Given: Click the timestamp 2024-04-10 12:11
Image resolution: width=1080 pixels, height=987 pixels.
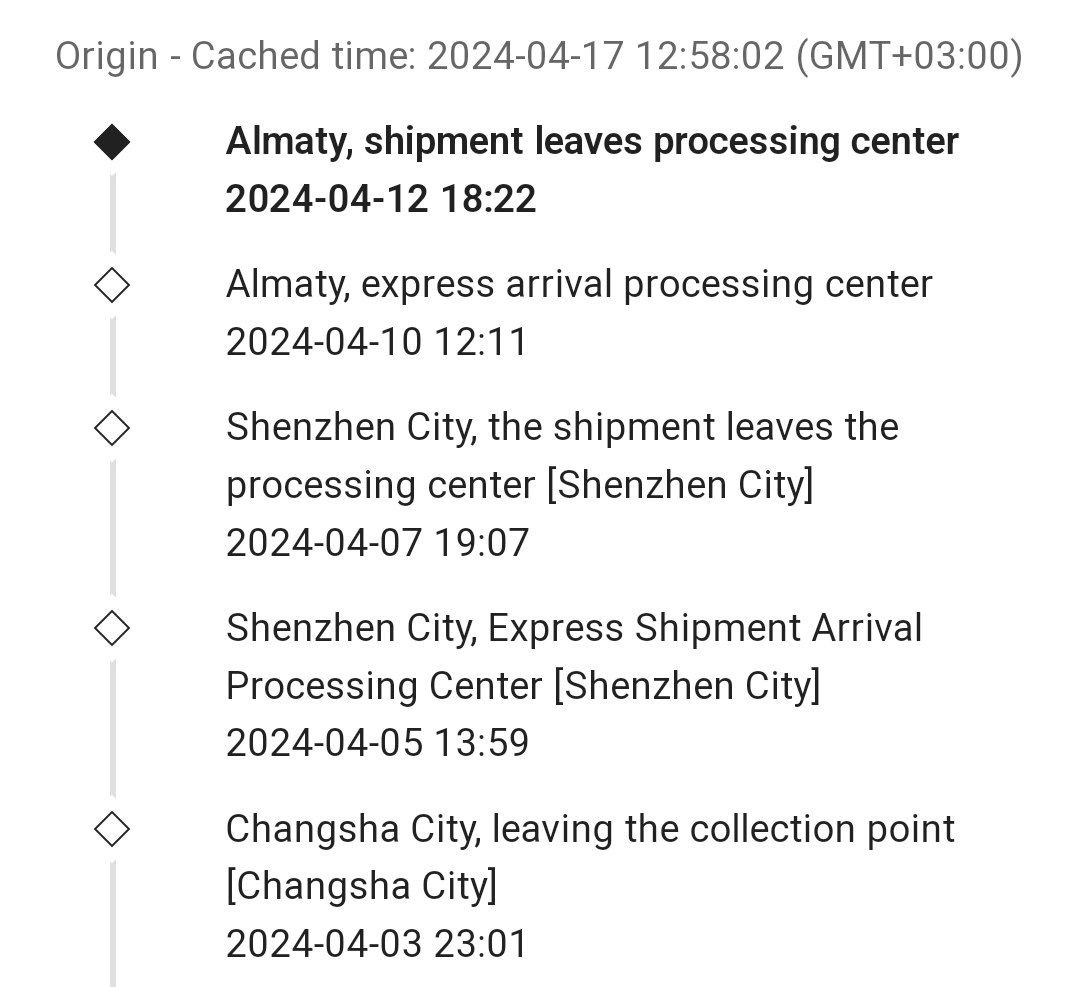Looking at the screenshot, I should coord(376,342).
